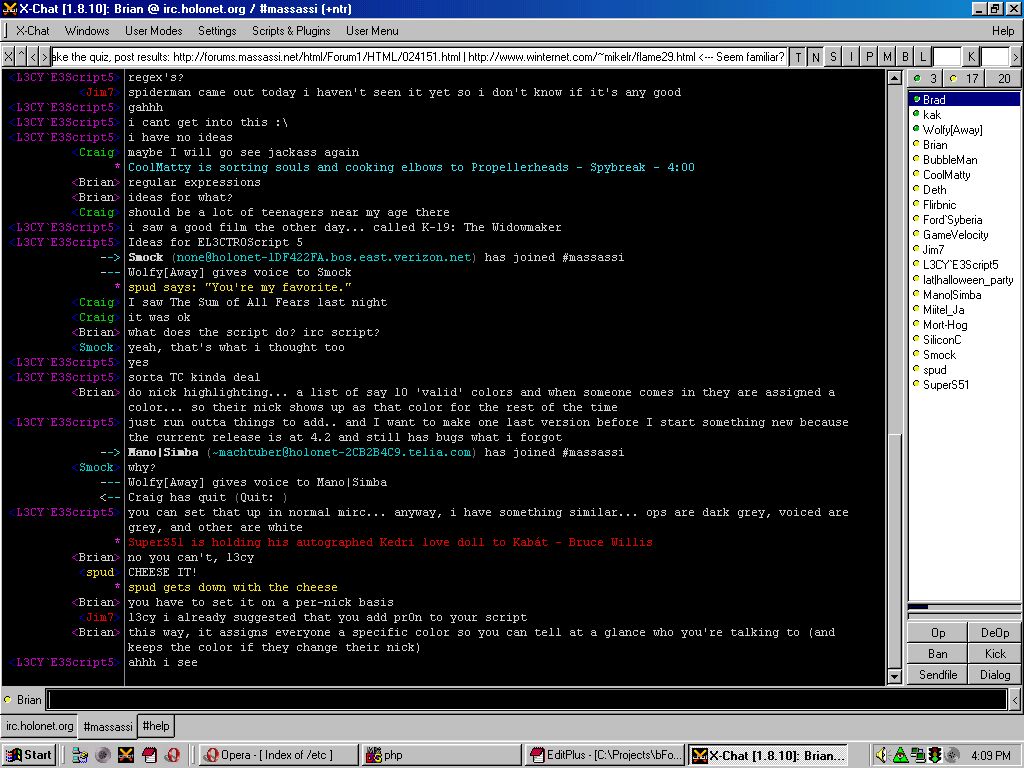Click the Dialog button
Screen dimensions: 1024x768
(x=995, y=674)
